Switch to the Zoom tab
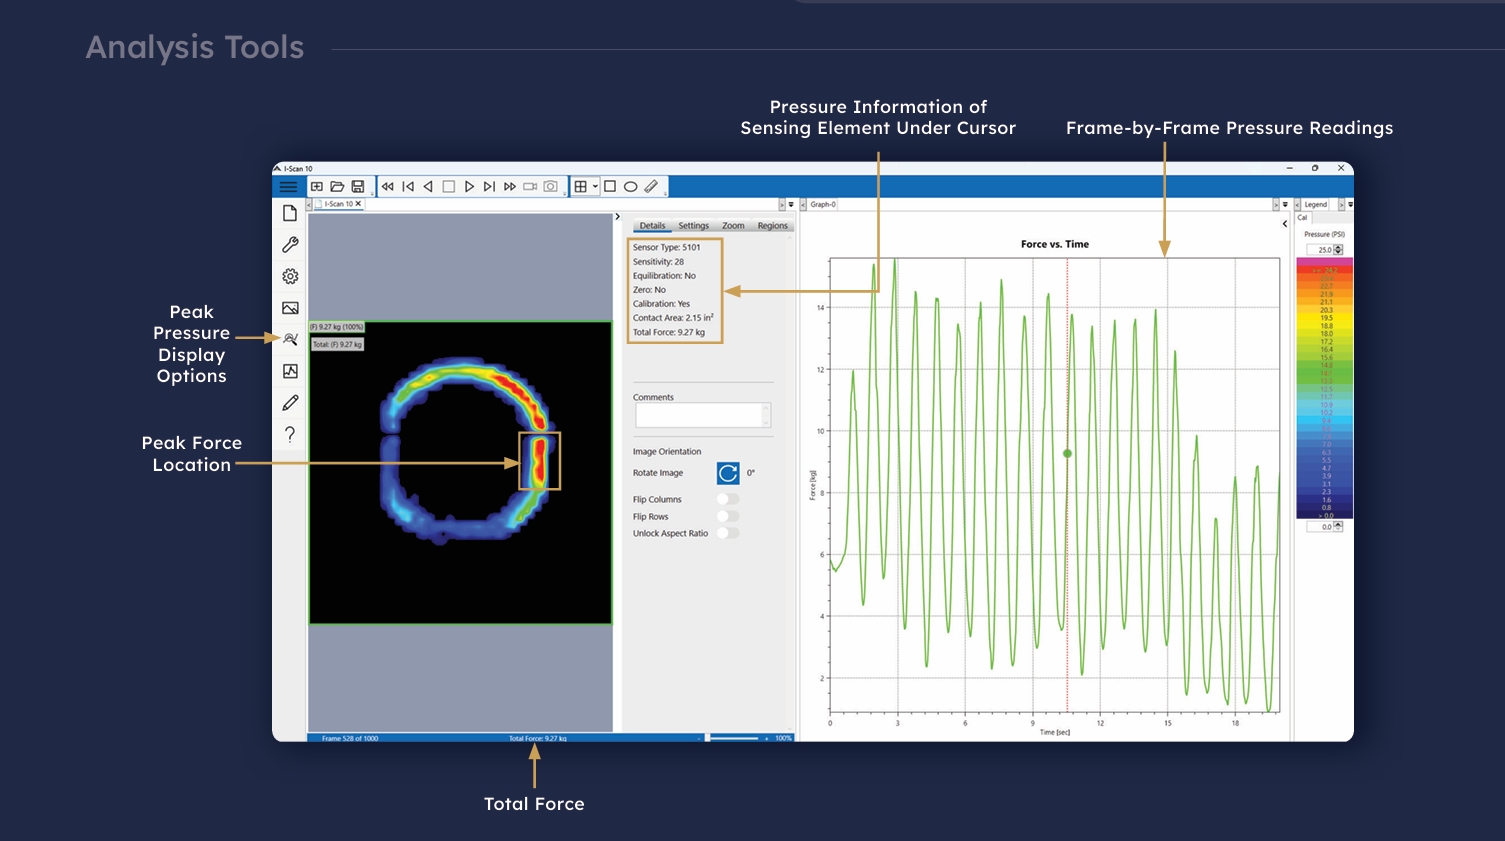This screenshot has height=841, width=1505. [x=733, y=226]
